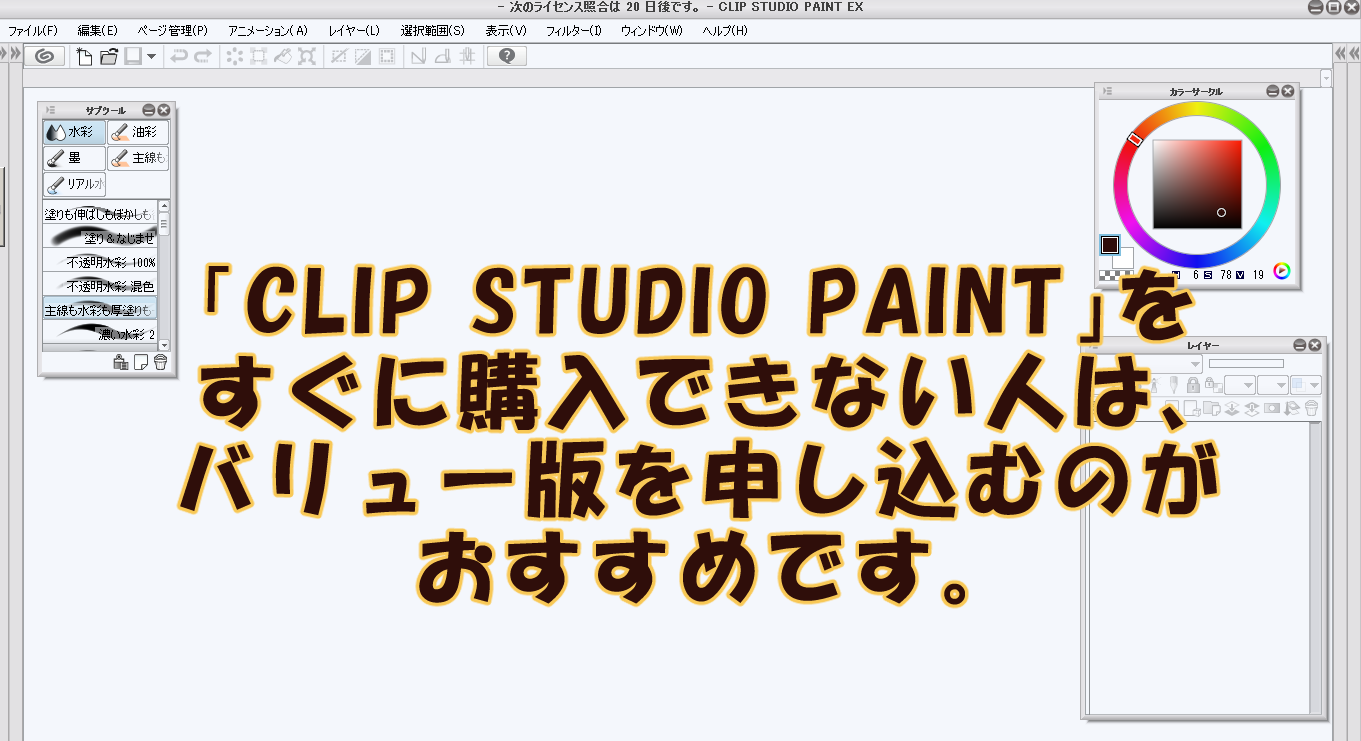This screenshot has height=741, width=1361.
Task: Select the 墨 sub tool group
Action: click(74, 158)
